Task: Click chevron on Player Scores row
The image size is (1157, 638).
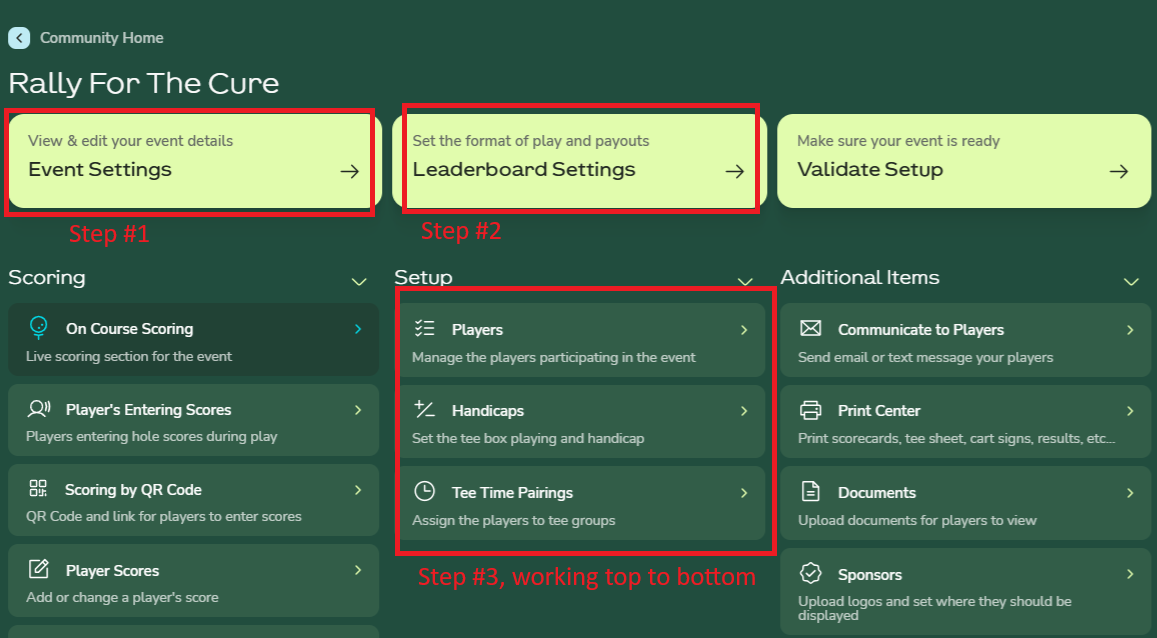Action: pos(358,570)
